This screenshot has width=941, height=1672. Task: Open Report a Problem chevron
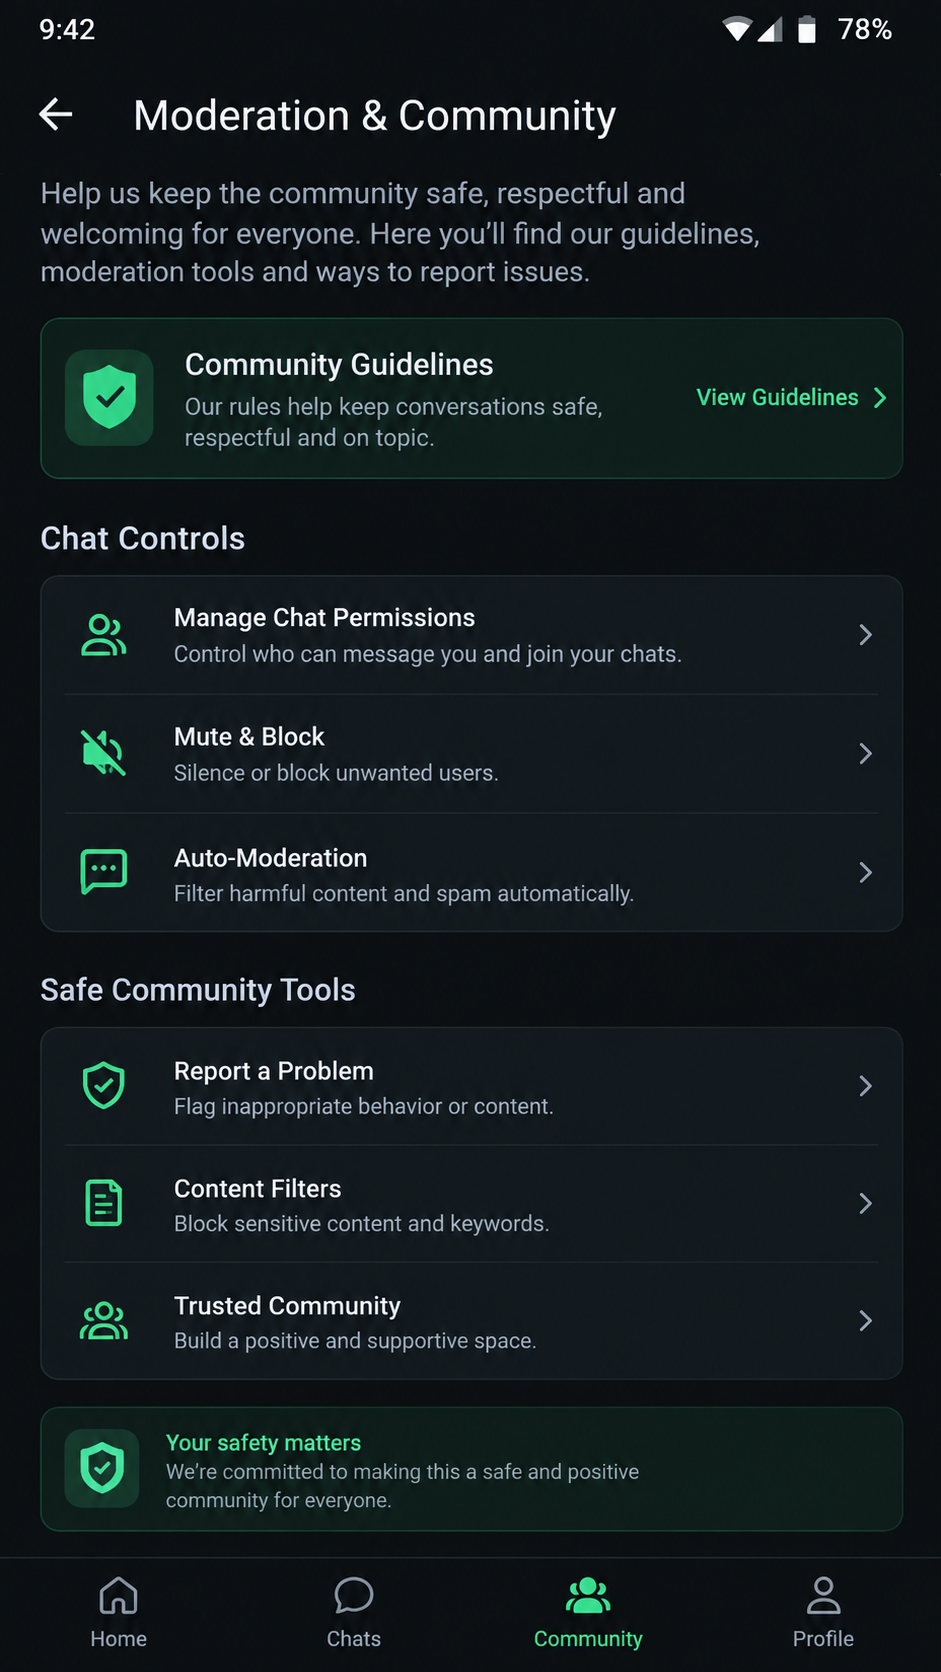(866, 1086)
